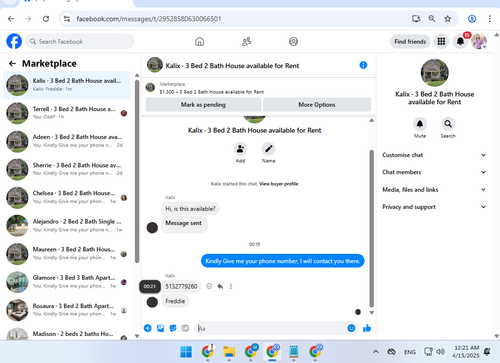Open the emoji picker

tap(351, 328)
